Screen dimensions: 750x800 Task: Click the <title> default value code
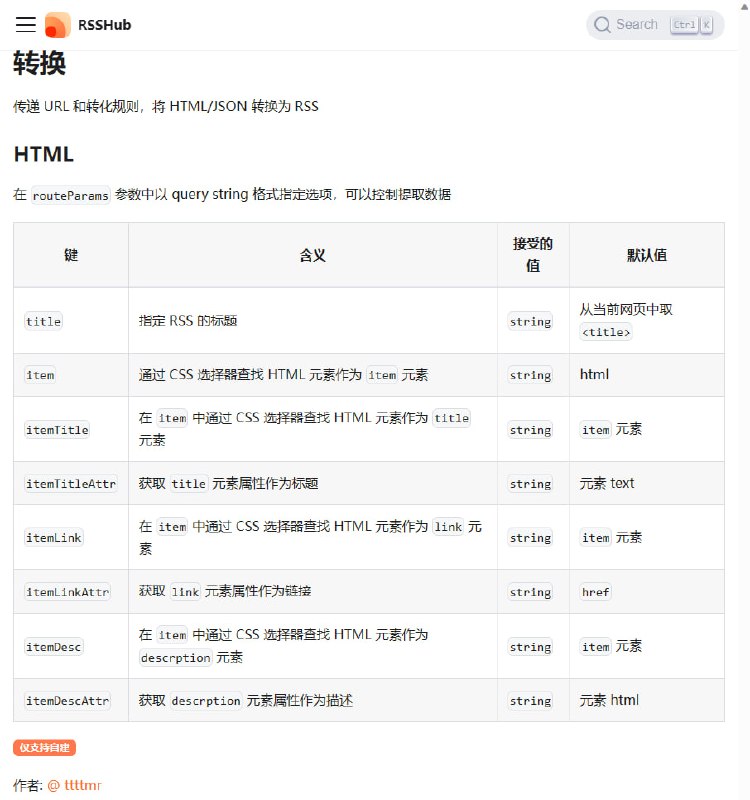click(606, 332)
